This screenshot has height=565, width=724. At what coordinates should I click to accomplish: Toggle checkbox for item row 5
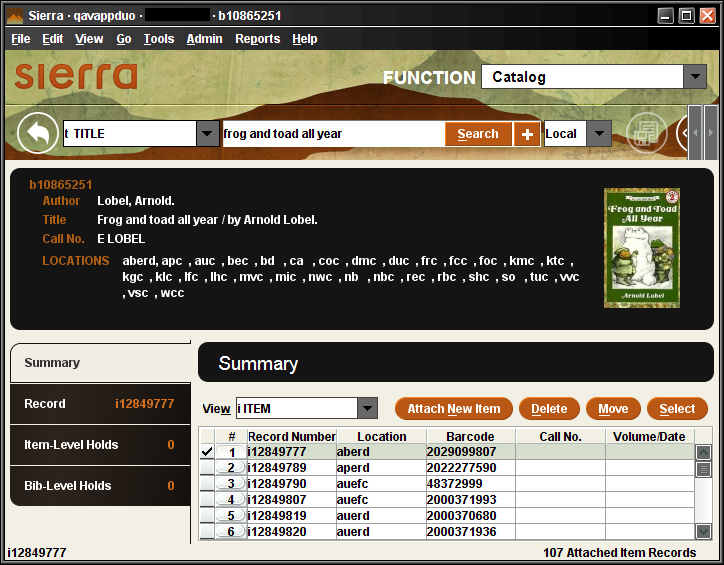(x=207, y=516)
